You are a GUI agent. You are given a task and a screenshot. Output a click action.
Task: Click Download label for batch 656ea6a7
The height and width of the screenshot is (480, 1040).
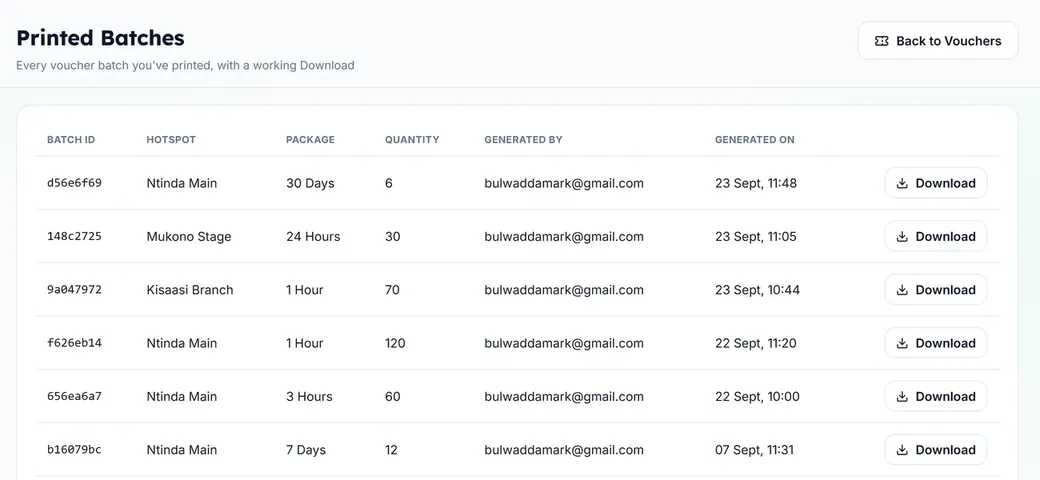coord(945,396)
